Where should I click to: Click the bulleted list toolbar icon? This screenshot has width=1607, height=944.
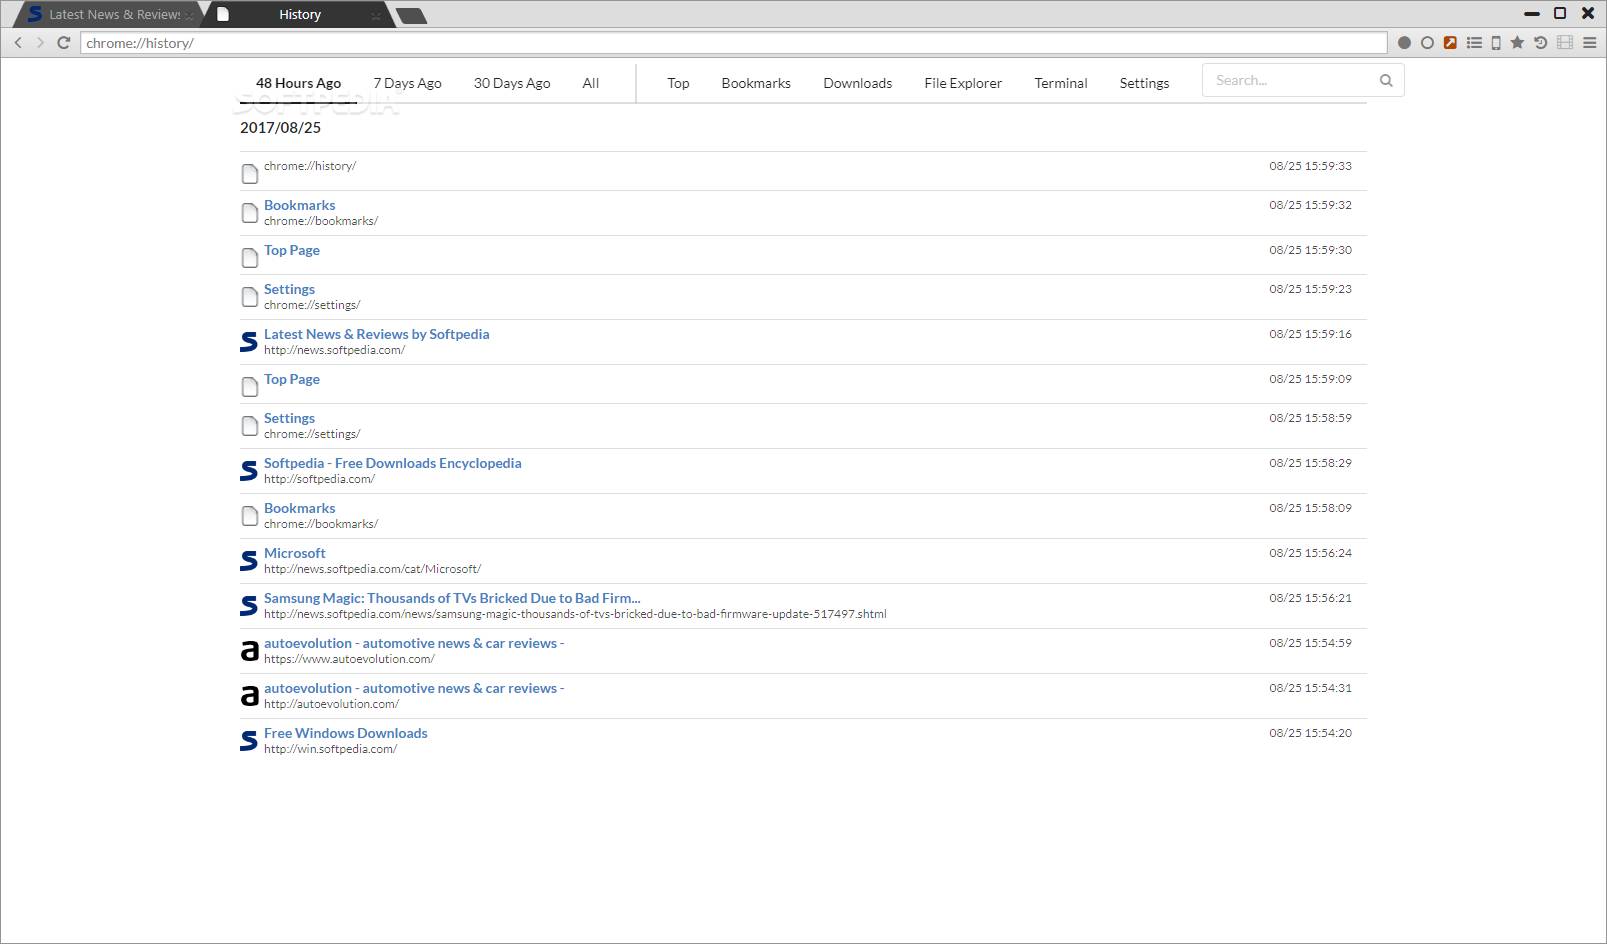tap(1474, 43)
